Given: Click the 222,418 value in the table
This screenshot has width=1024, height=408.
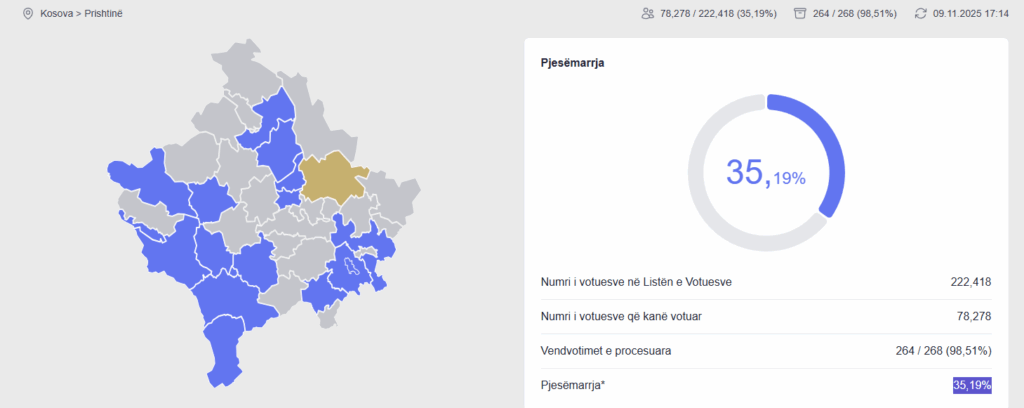Looking at the screenshot, I should click(x=970, y=282).
